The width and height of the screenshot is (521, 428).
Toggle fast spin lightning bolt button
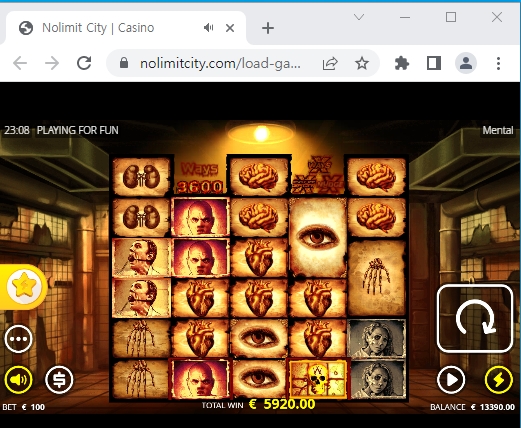coord(499,380)
